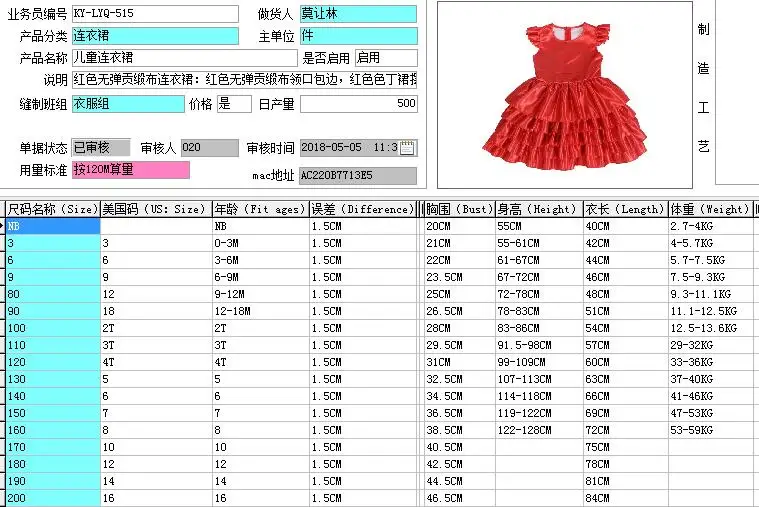Open the 制造工艺 vertical tab
Viewport: 759px width, 507px height.
point(703,87)
